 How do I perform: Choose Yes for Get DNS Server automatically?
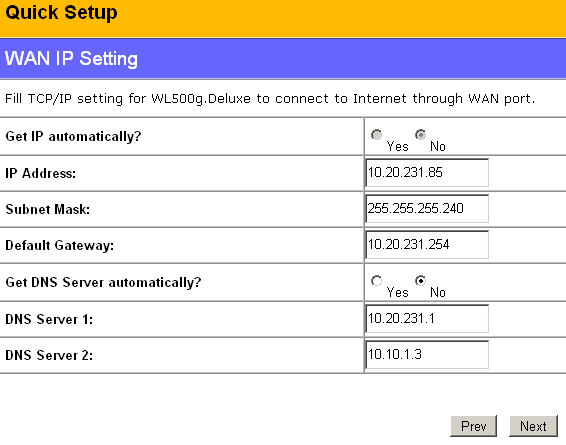pos(376,281)
